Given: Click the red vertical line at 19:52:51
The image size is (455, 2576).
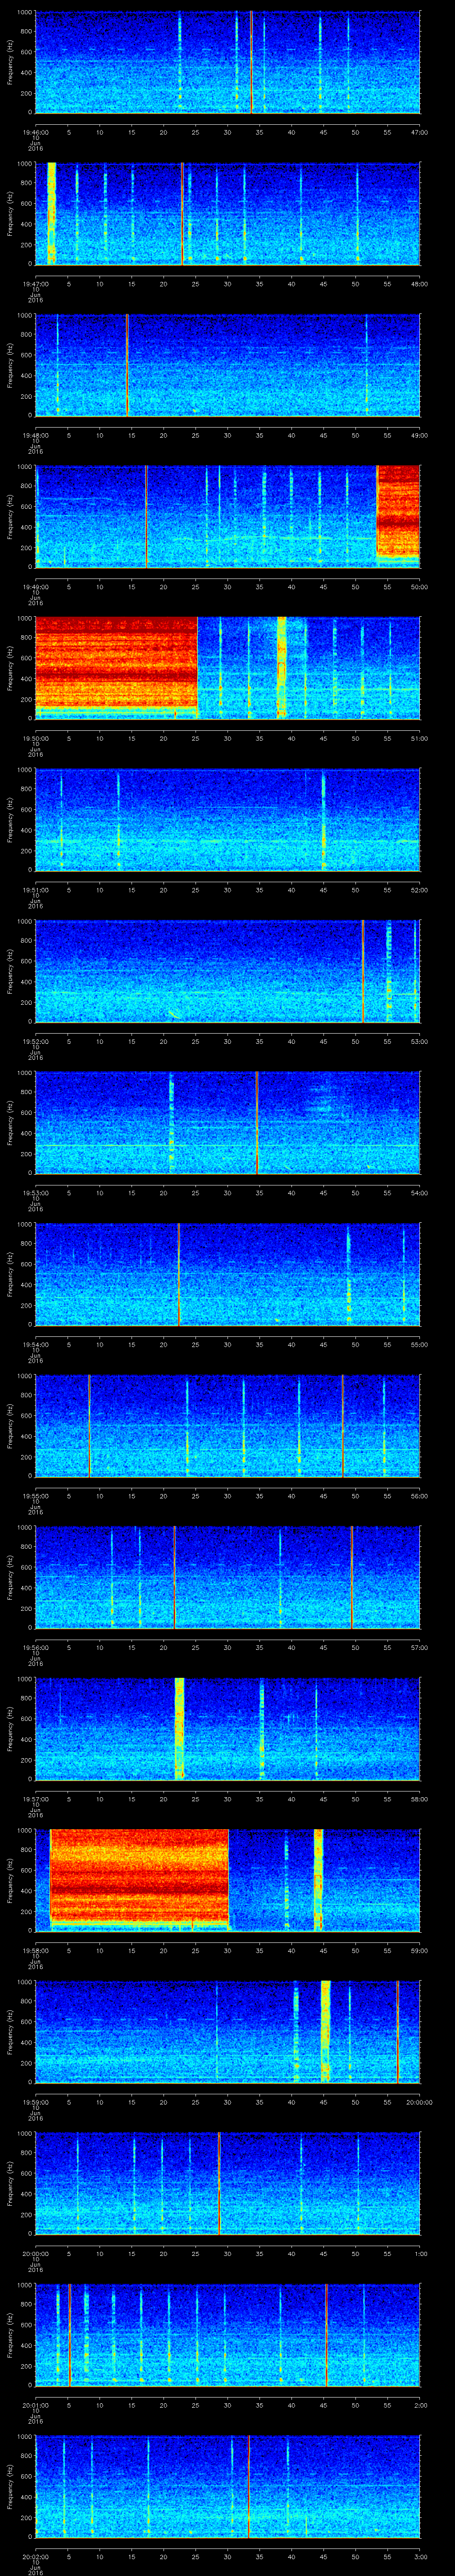Looking at the screenshot, I should pyautogui.click(x=363, y=971).
